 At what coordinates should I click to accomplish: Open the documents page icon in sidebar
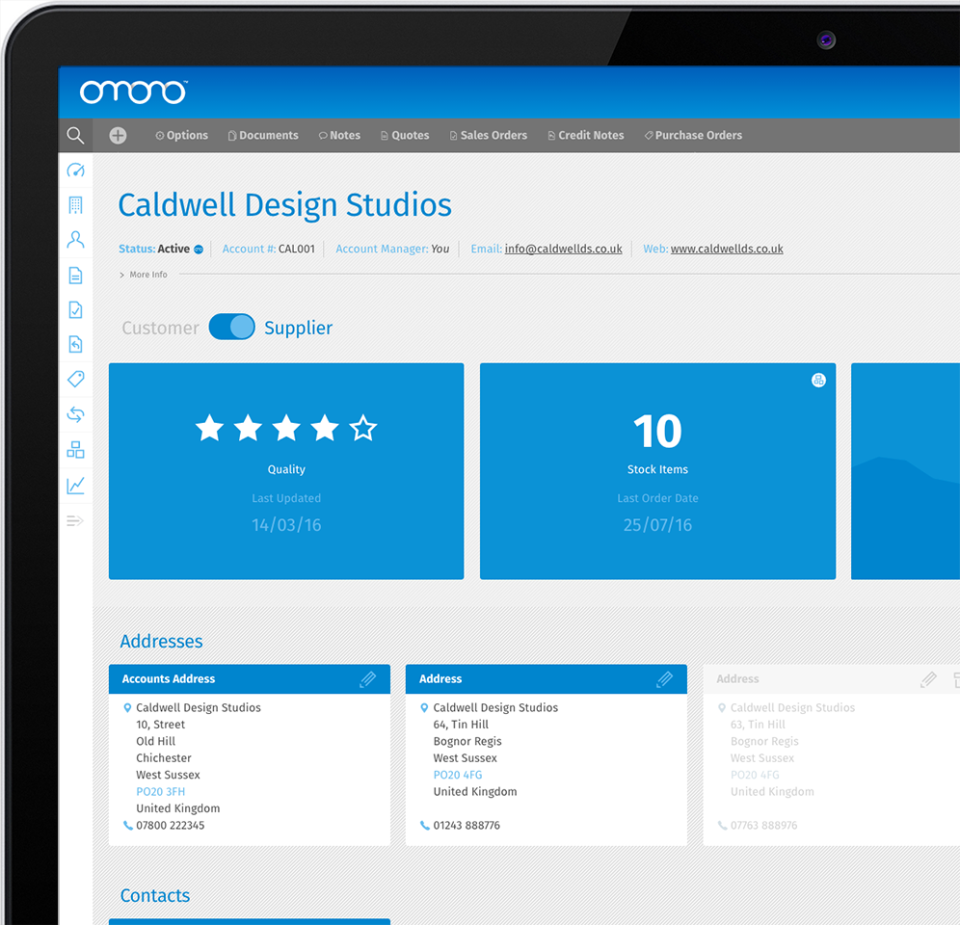point(75,274)
